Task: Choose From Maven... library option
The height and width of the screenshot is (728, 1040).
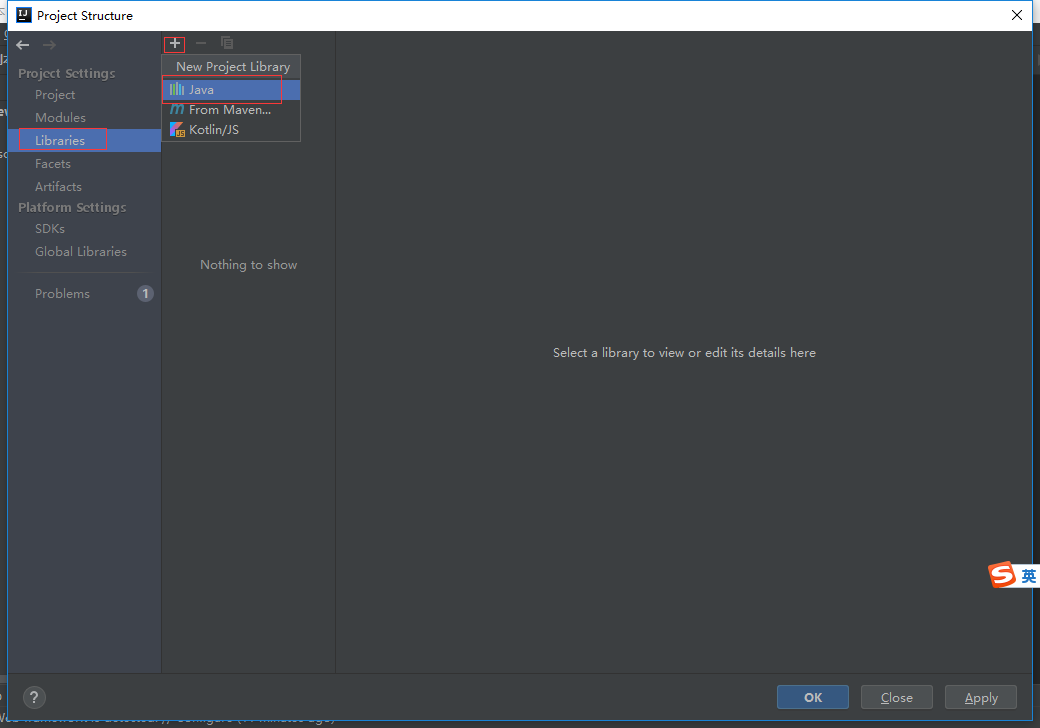Action: [231, 109]
